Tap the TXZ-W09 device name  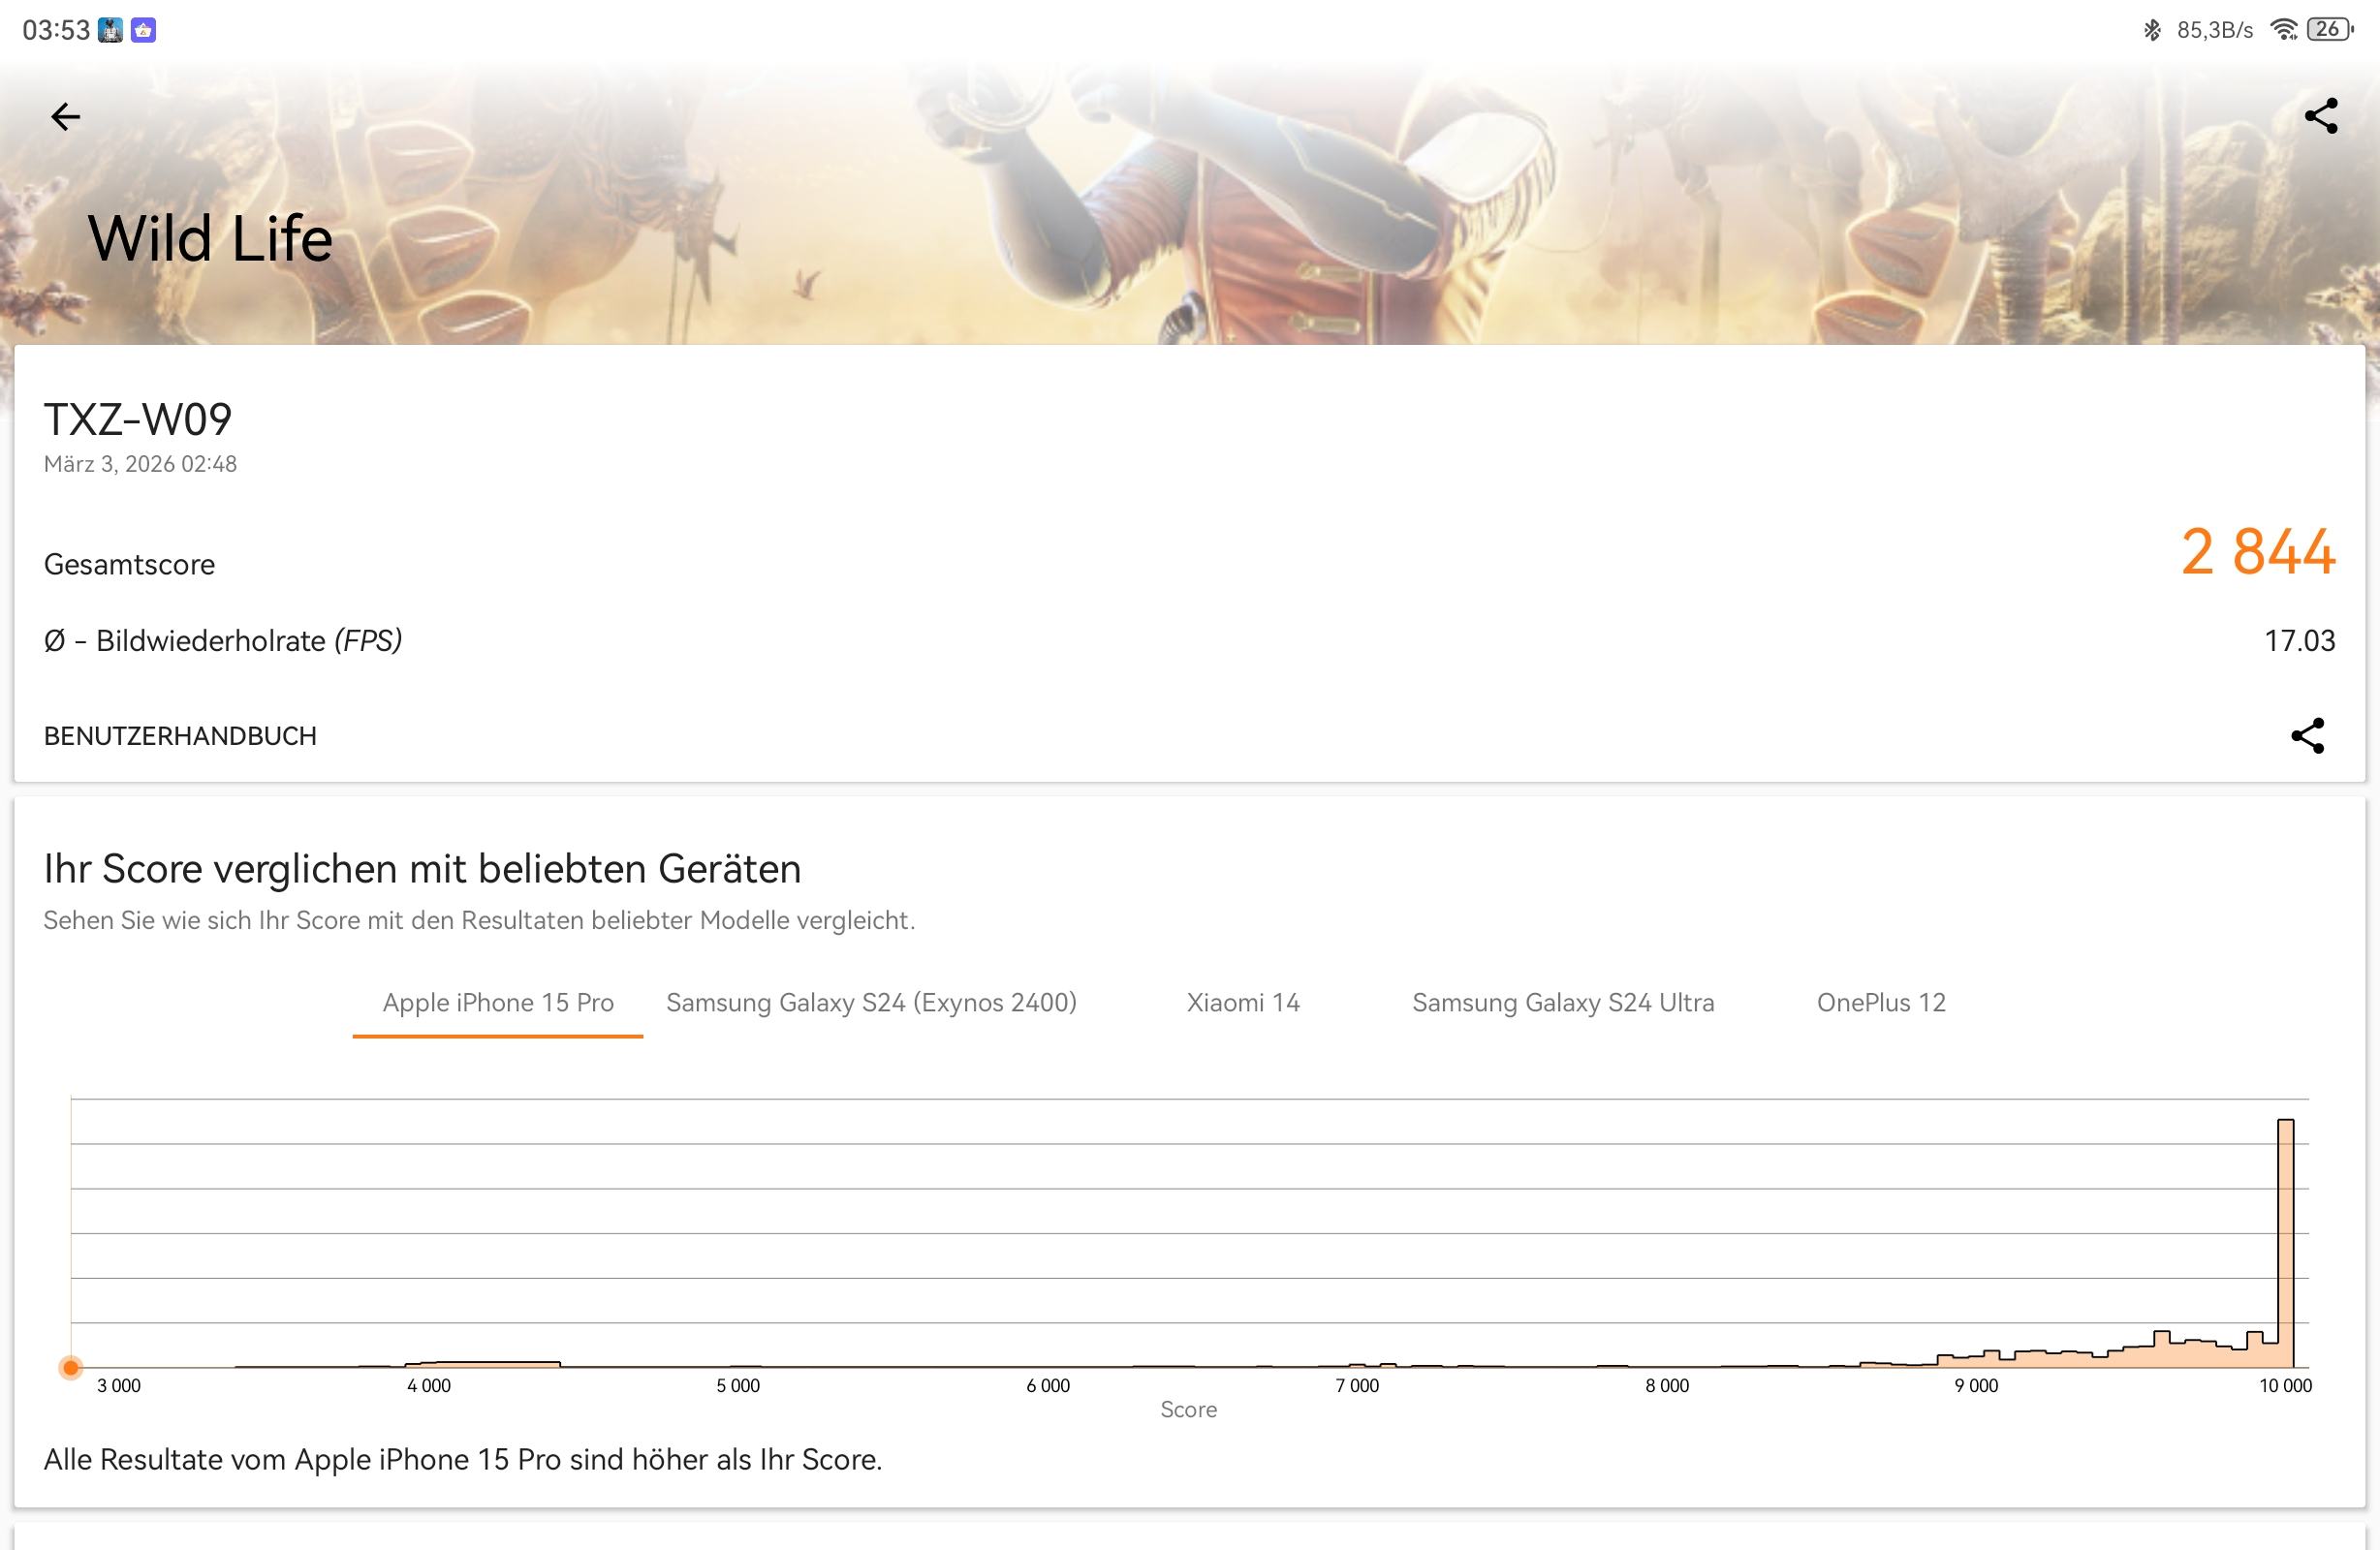138,420
